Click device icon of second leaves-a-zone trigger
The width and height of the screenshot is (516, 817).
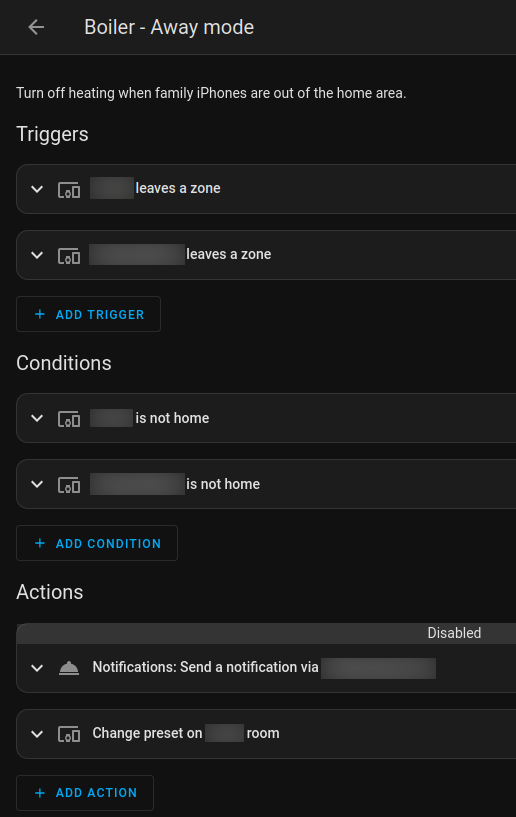69,255
